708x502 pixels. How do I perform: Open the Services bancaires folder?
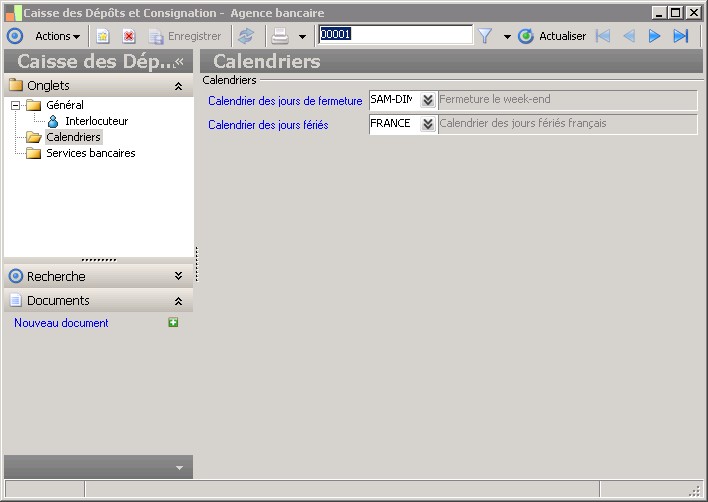click(91, 153)
